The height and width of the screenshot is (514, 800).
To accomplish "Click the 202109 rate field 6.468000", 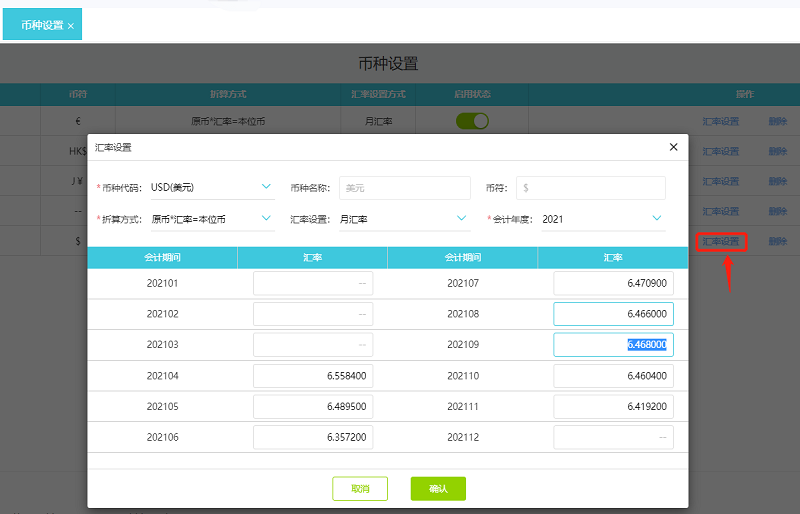I will click(x=613, y=345).
